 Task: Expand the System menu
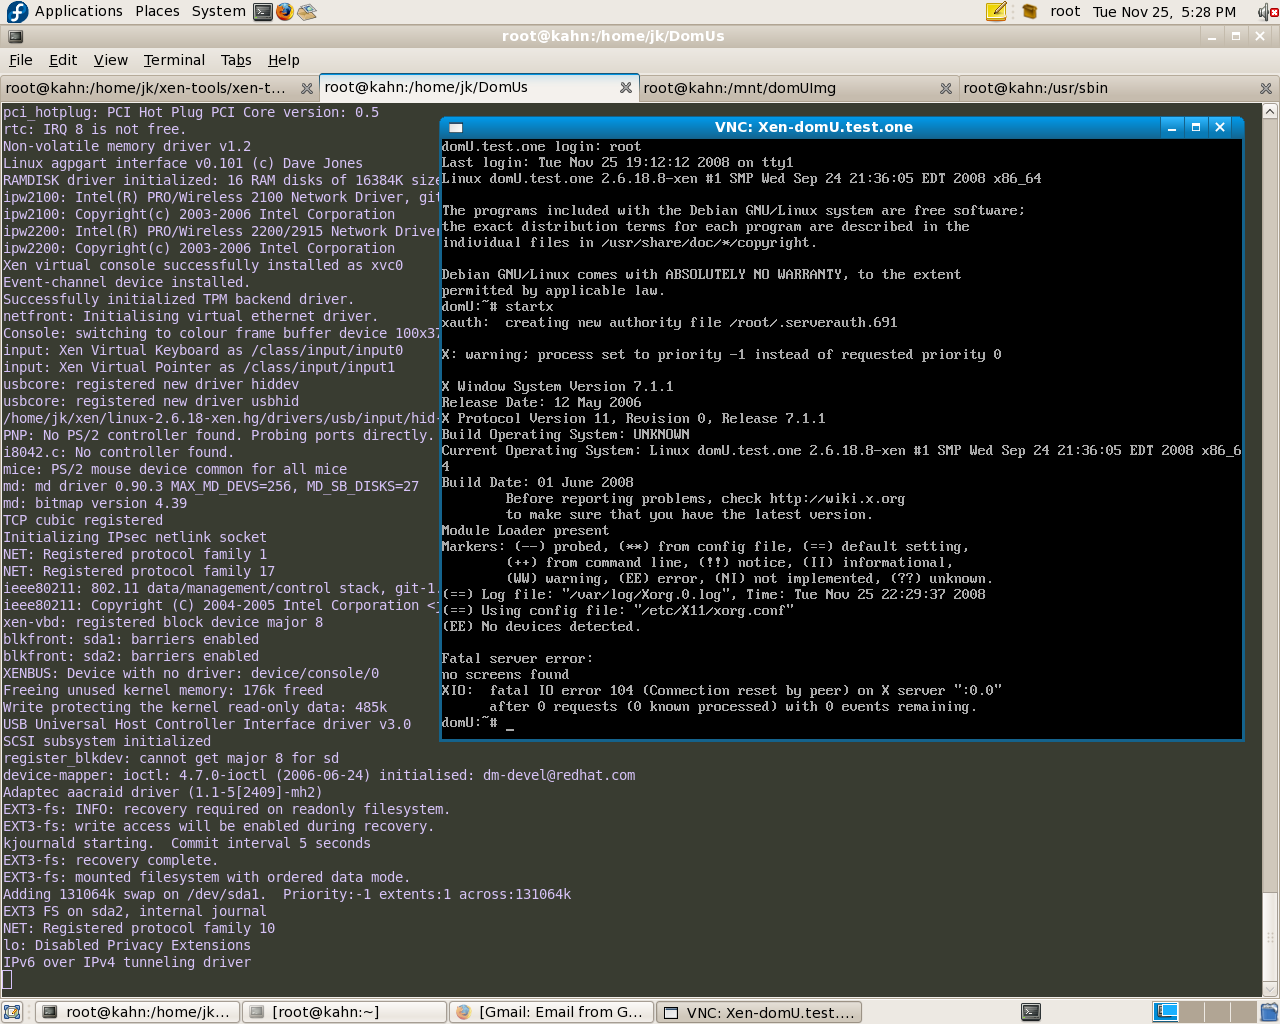(218, 11)
